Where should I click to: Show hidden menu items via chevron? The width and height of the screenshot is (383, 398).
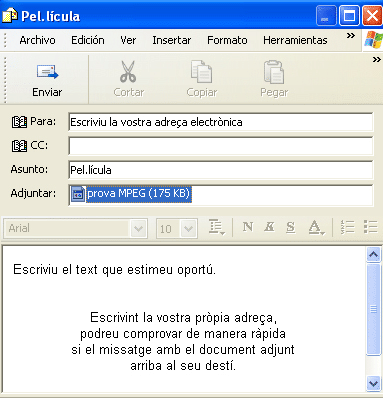[351, 35]
